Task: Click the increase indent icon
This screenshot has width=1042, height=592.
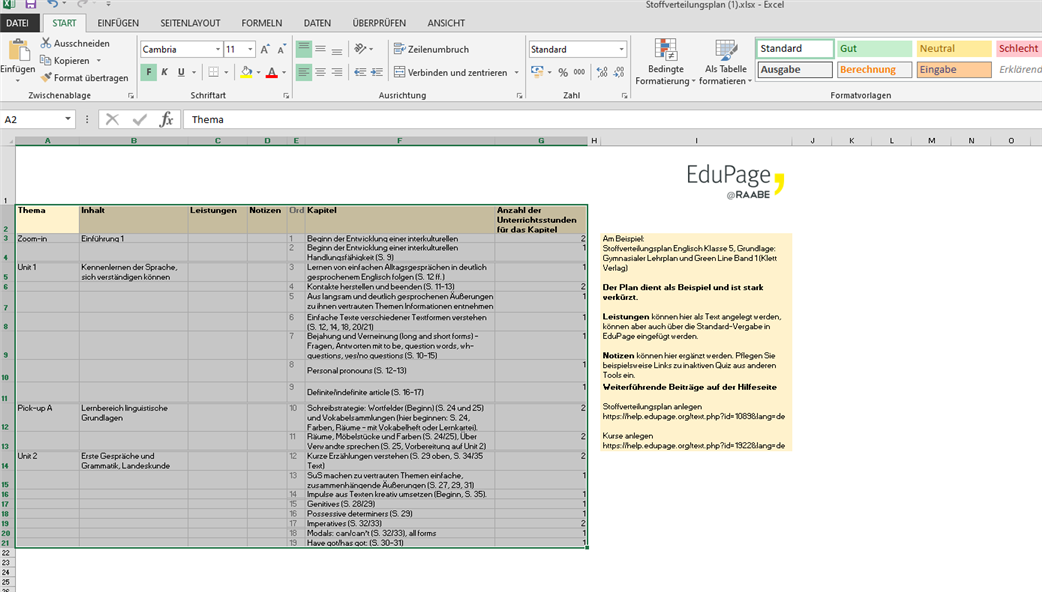Action: [x=377, y=72]
